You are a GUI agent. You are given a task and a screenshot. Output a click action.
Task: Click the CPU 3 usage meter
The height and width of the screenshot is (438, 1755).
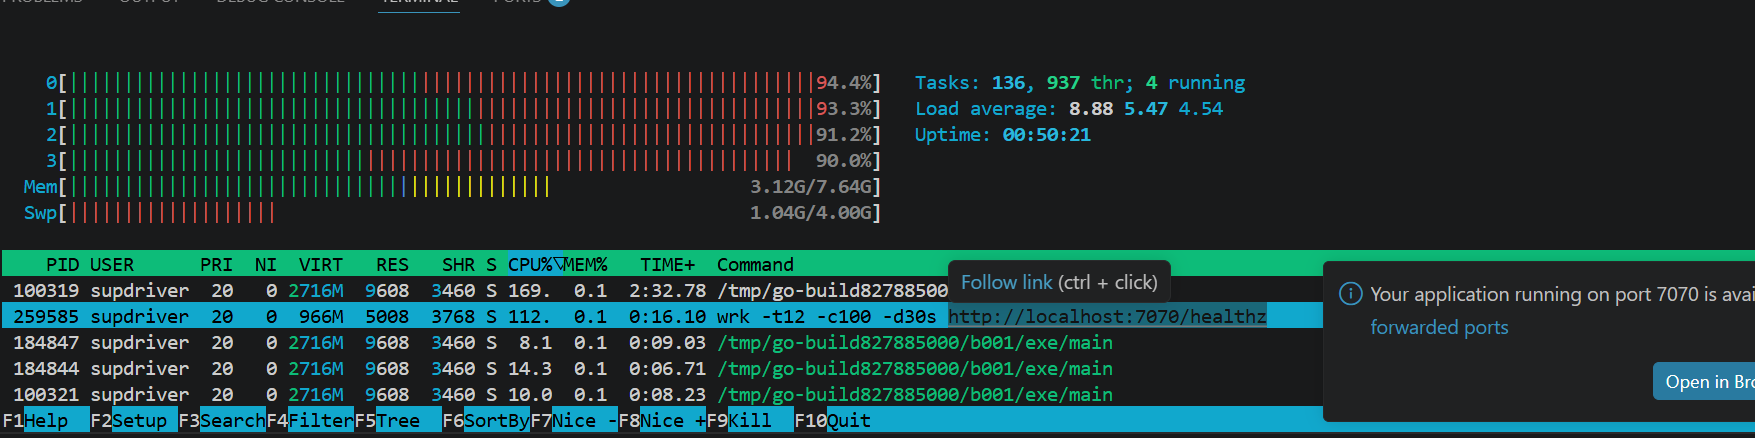pos(463,160)
